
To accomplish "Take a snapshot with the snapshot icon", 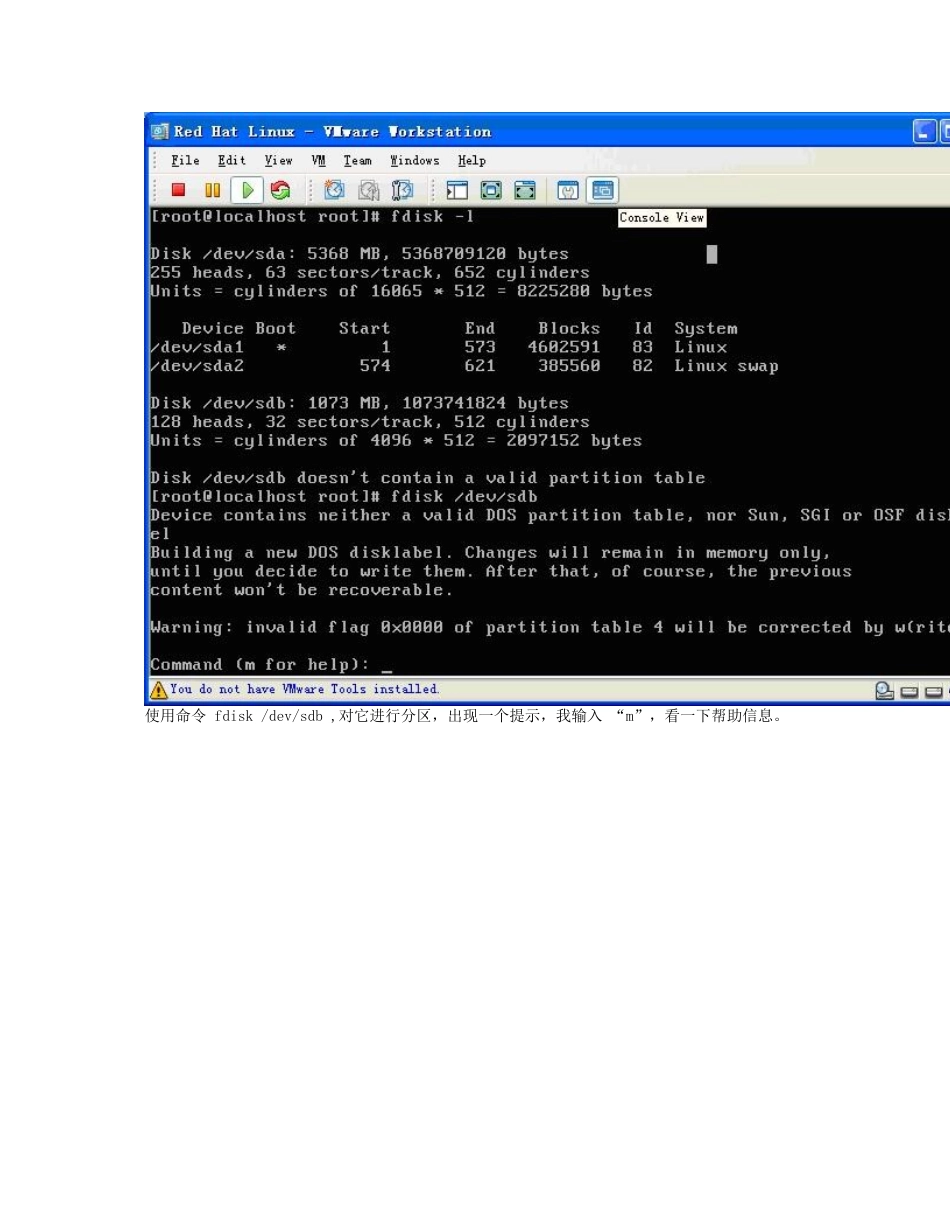I will (x=334, y=190).
